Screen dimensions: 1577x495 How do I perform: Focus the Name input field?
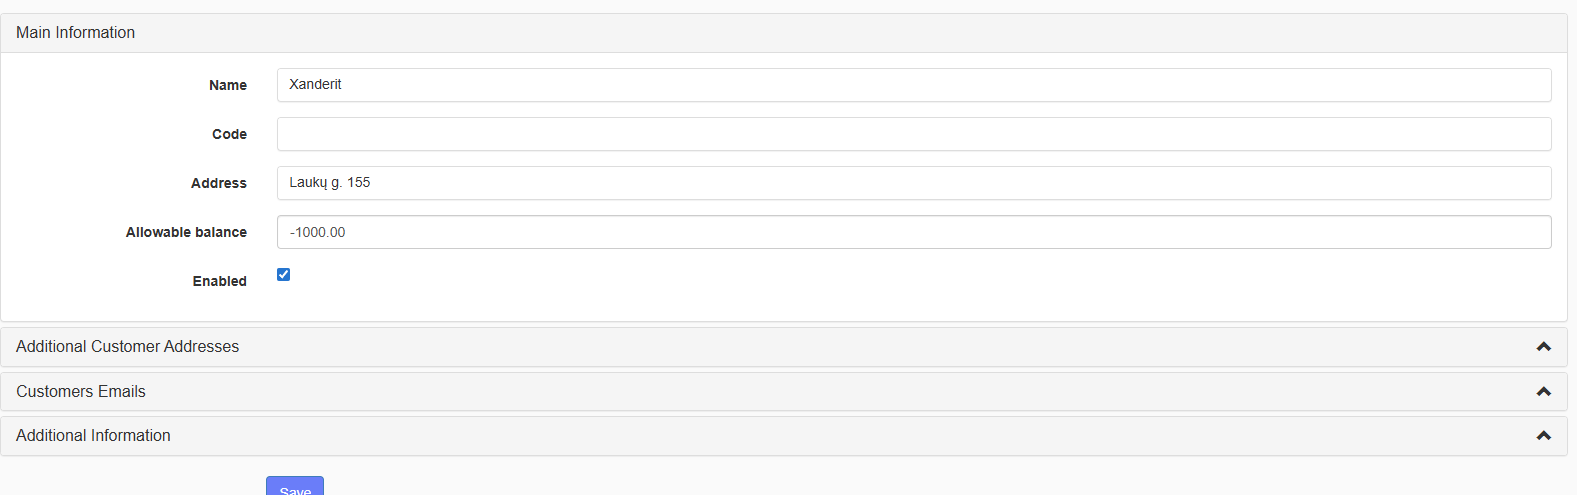coord(913,85)
